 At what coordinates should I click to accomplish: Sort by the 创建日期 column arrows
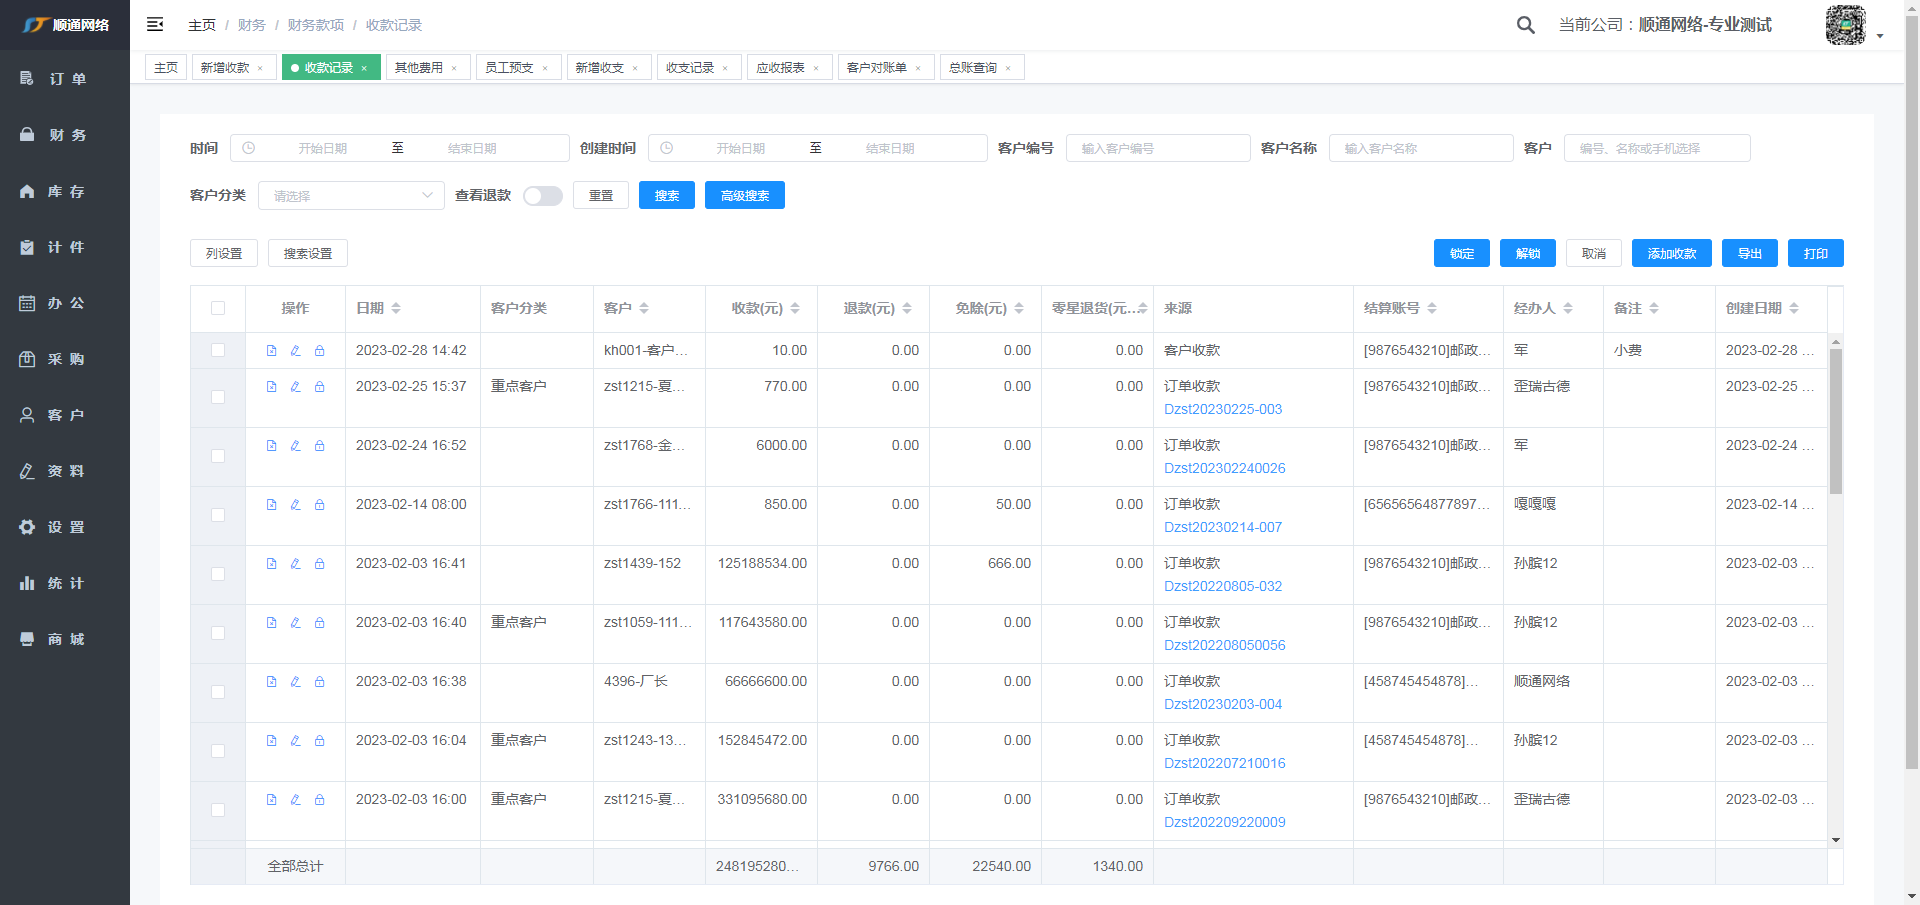click(x=1794, y=308)
